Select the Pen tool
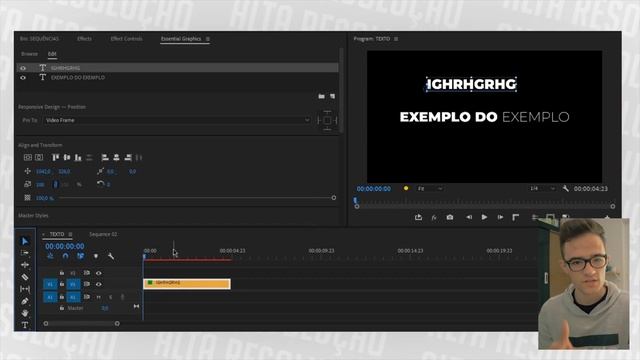640x360 pixels. tap(24, 301)
